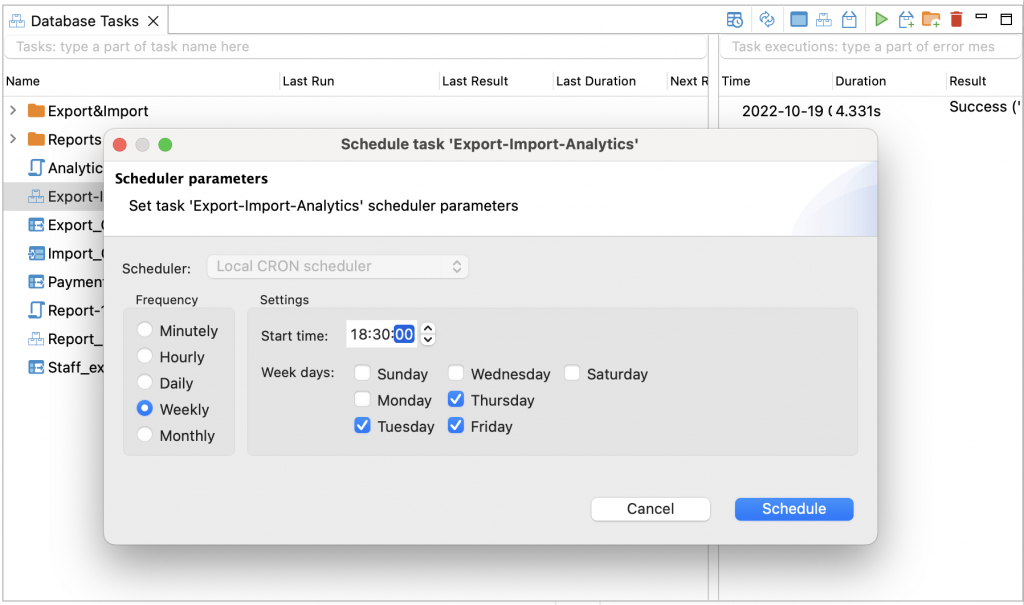
Task: Open the Scheduler dropdown
Action: click(338, 267)
